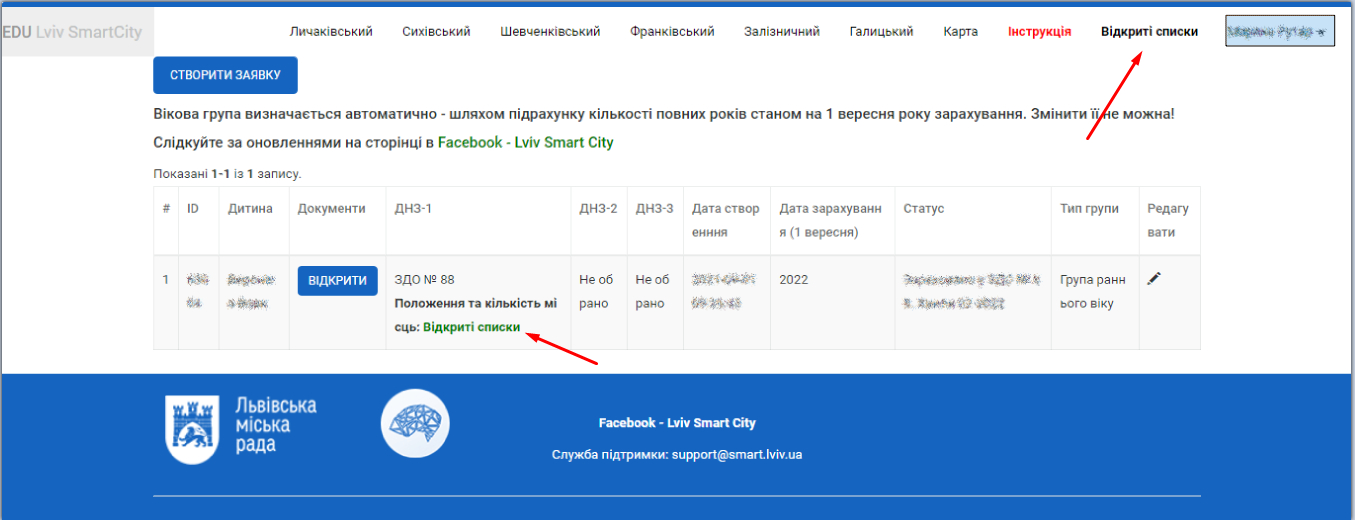The width and height of the screenshot is (1355, 520).
Task: Open the red Інструкція menu link
Action: 1039,32
